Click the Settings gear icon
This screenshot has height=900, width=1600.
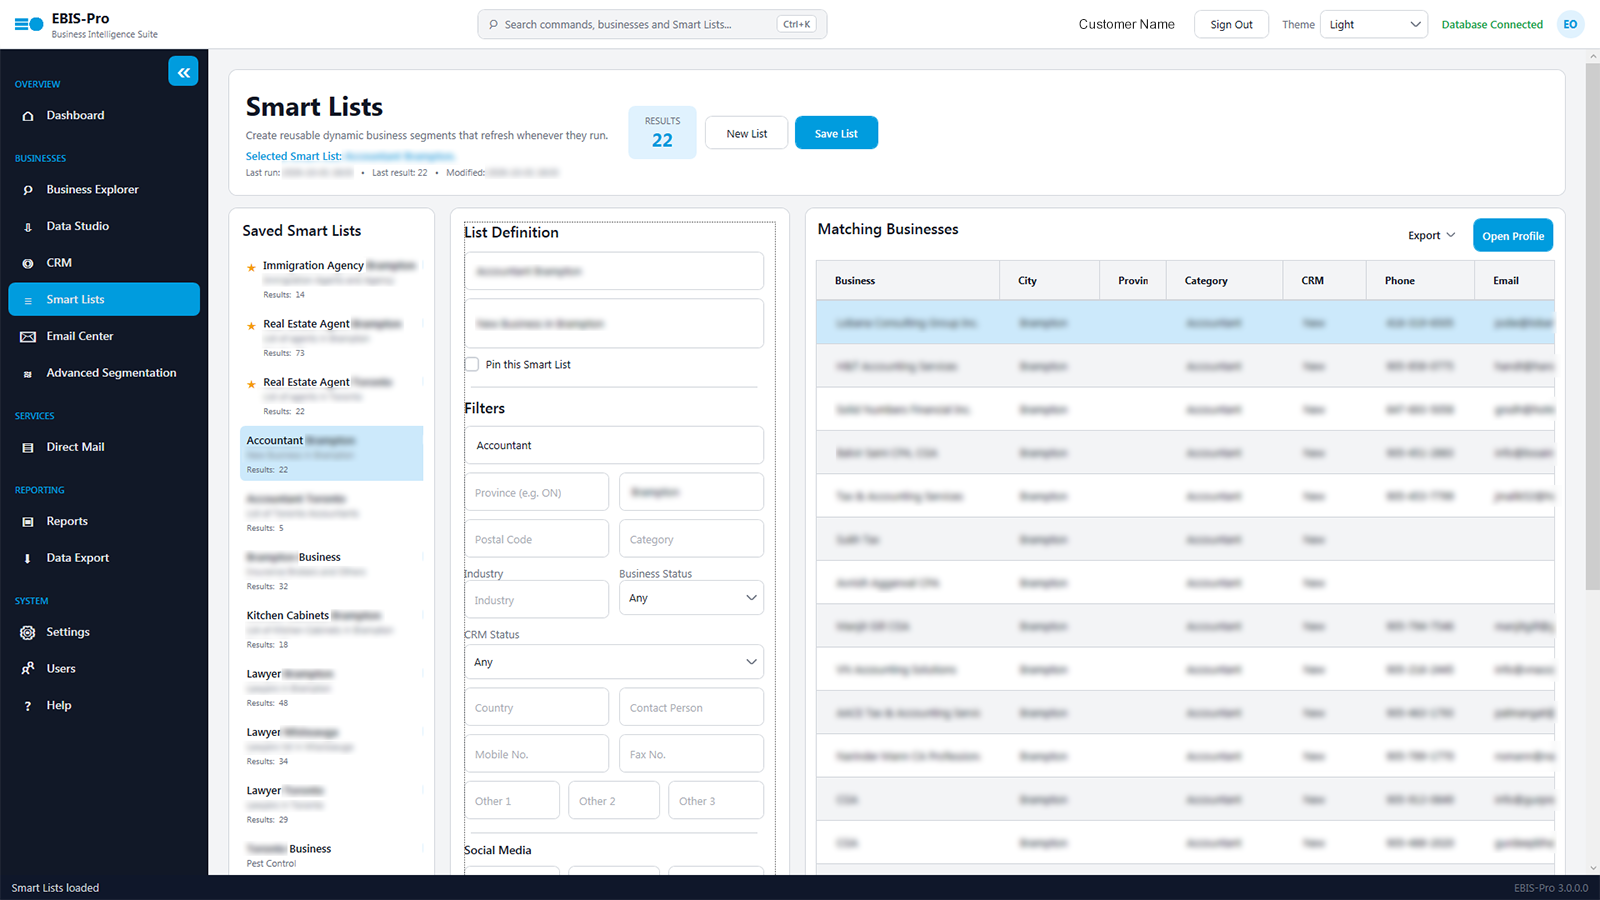[28, 633]
